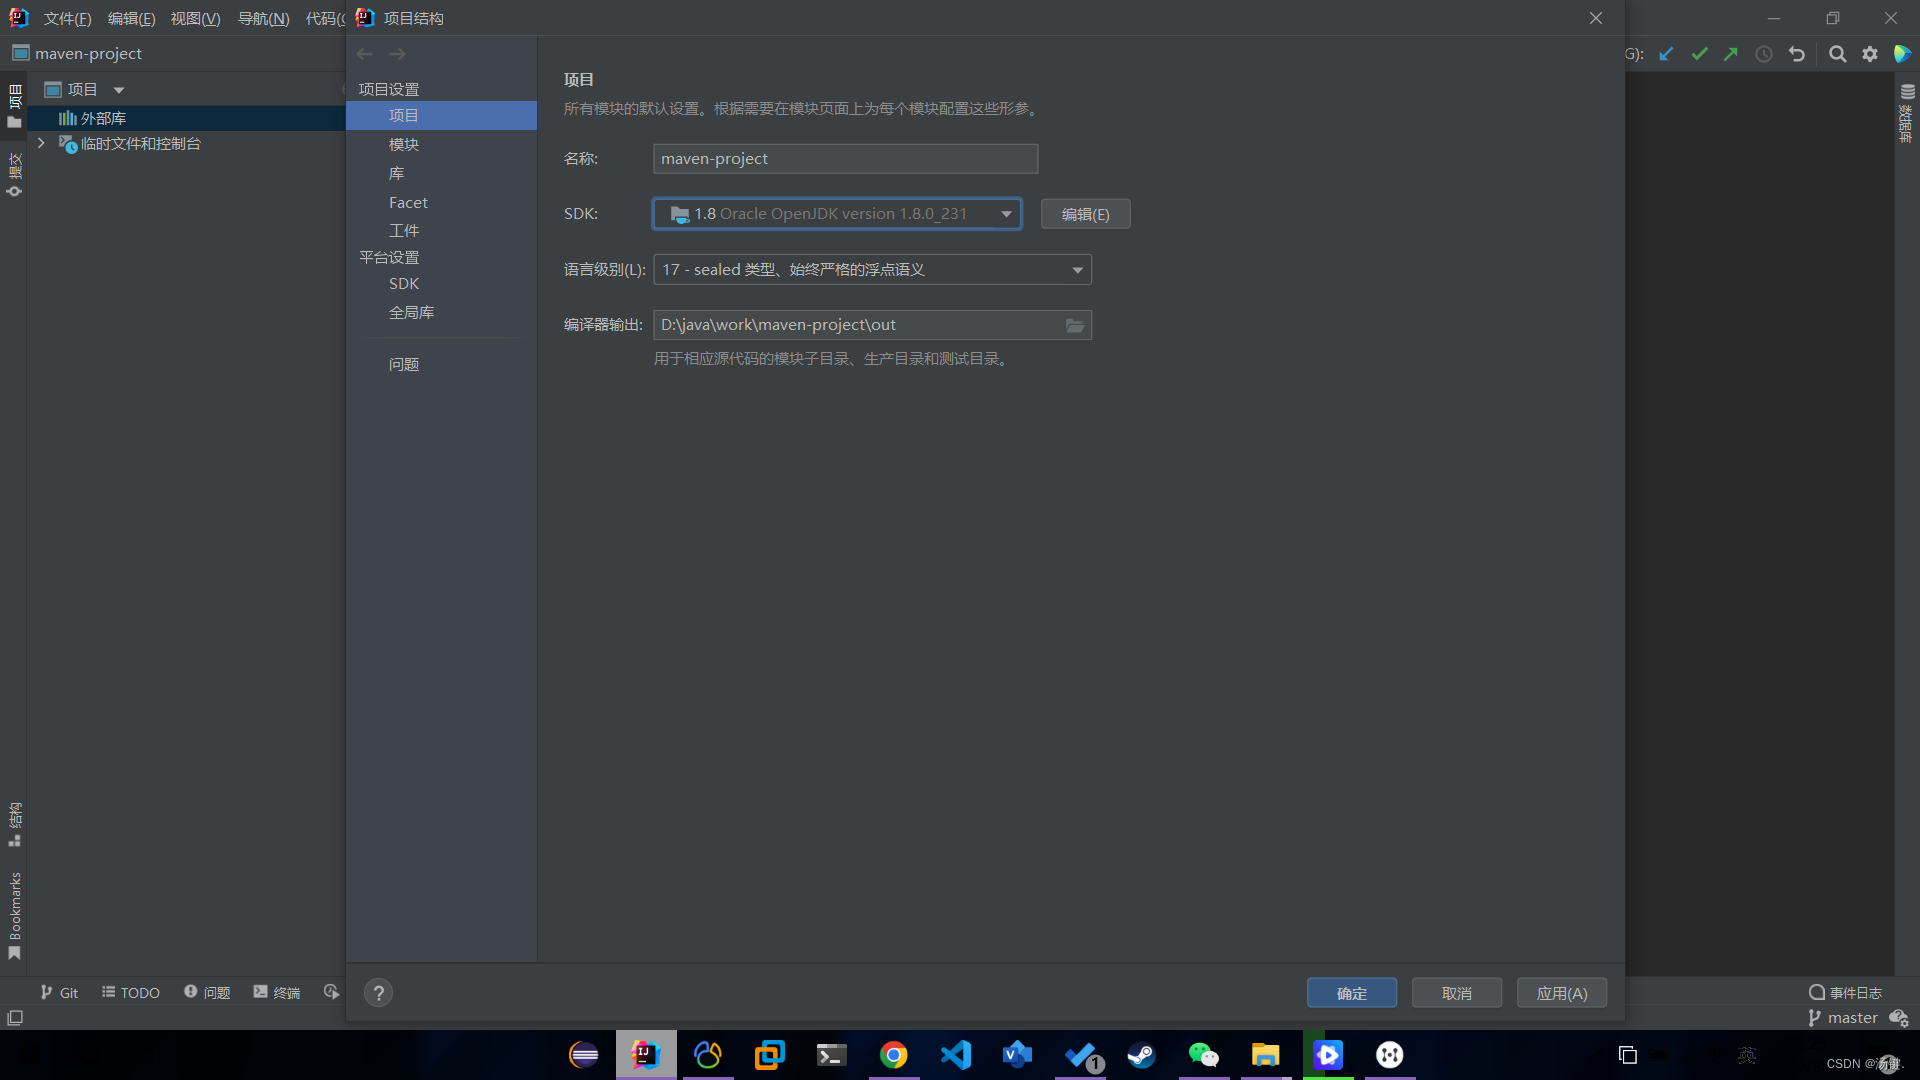The width and height of the screenshot is (1920, 1080).
Task: Open Structure tool window on left strip
Action: click(14, 824)
